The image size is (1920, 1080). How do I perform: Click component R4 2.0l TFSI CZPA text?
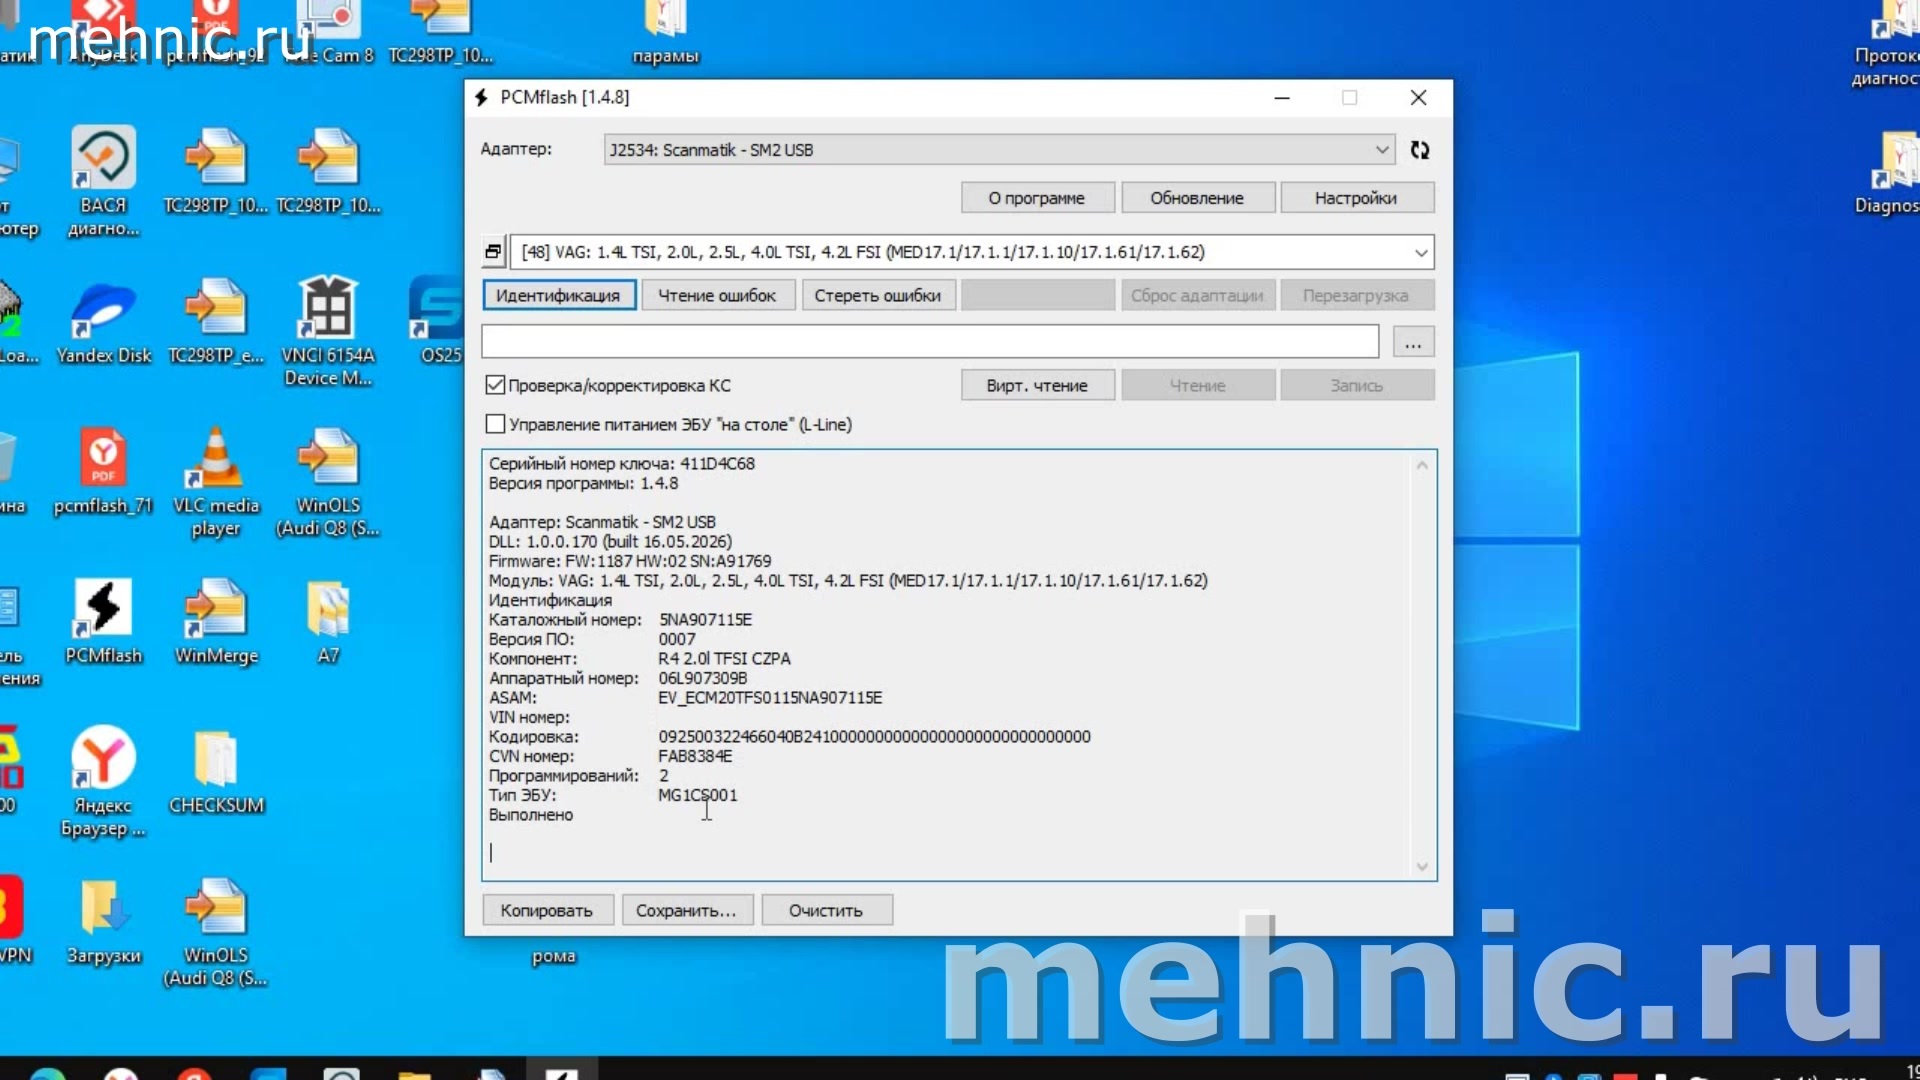click(724, 659)
